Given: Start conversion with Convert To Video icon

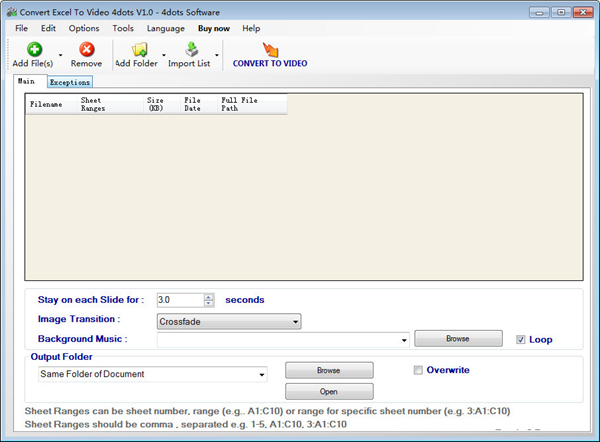Looking at the screenshot, I should point(270,49).
